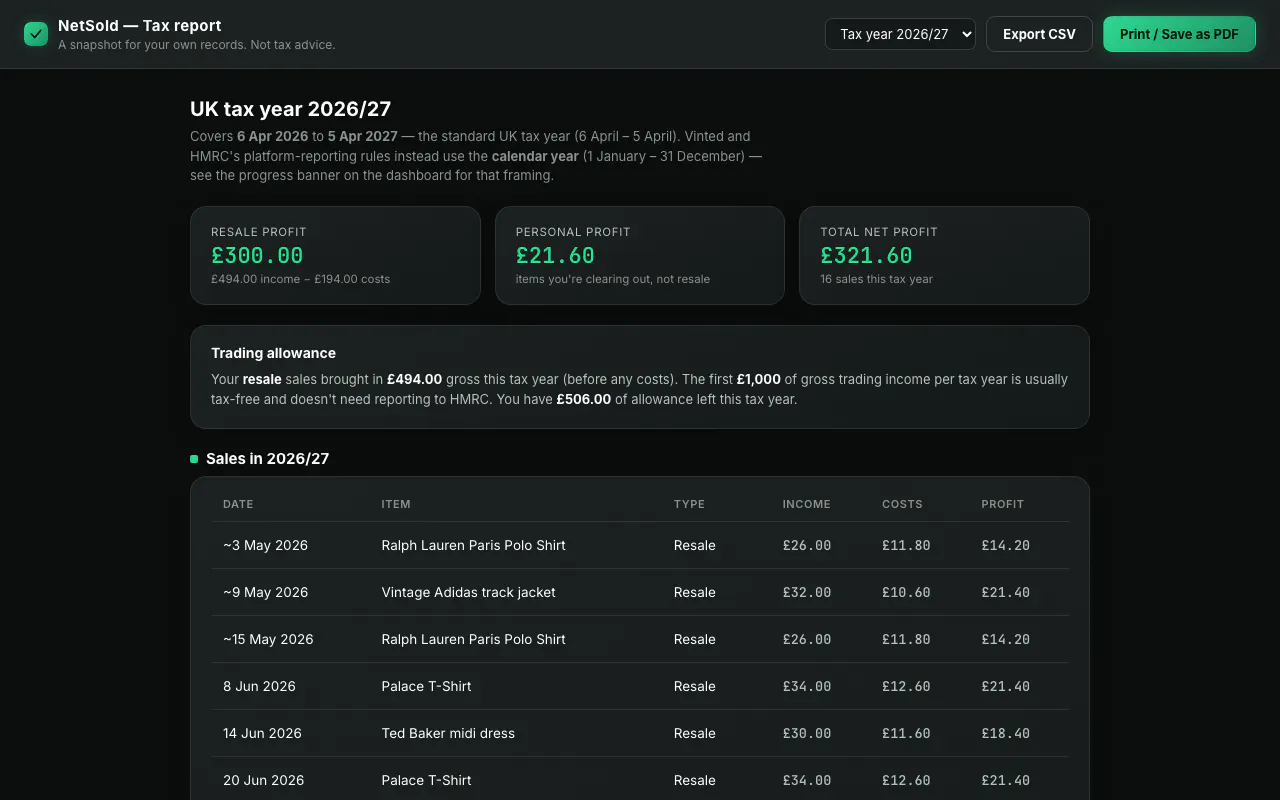1280x800 pixels.
Task: Click the £32.00 income of Adidas jacket
Action: click(x=806, y=592)
